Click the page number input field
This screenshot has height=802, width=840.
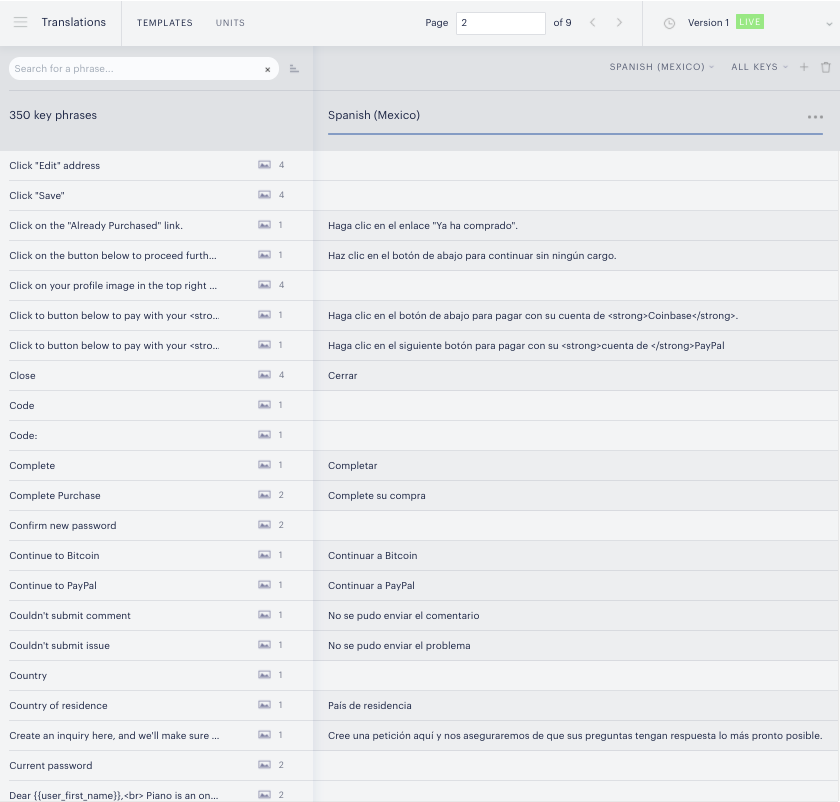pyautogui.click(x=500, y=23)
